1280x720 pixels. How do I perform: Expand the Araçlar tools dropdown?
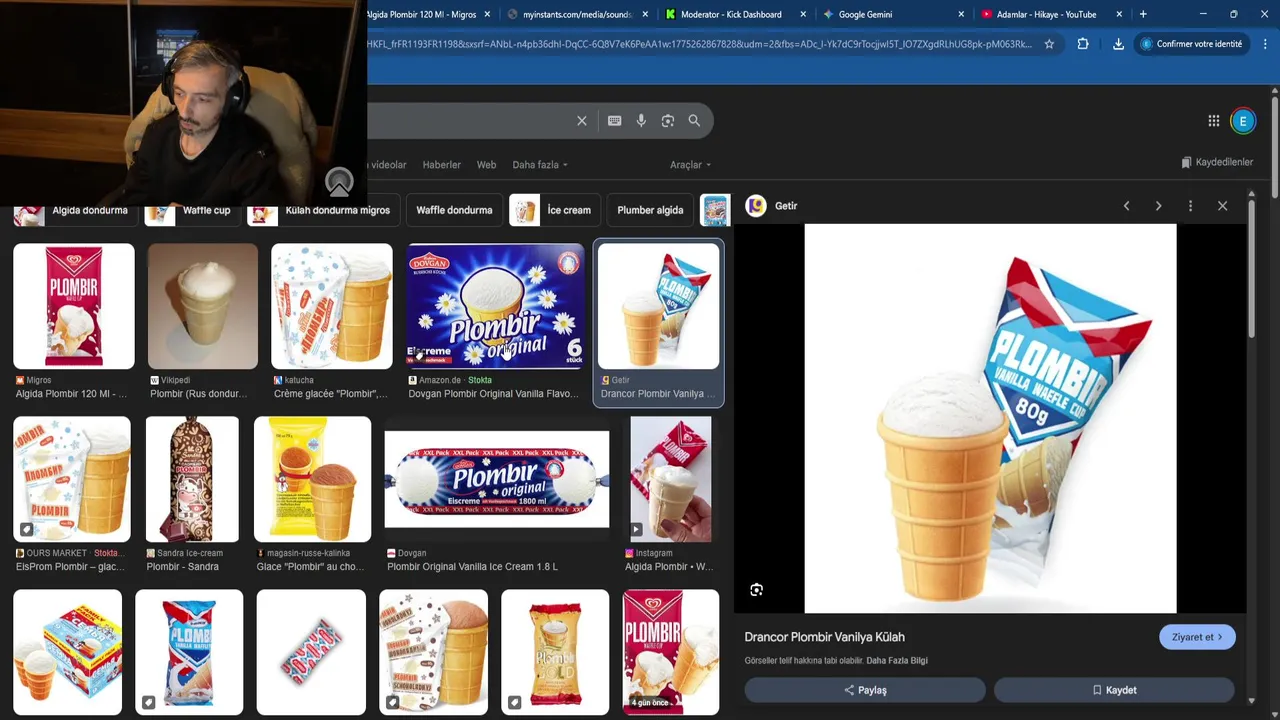[x=690, y=165]
